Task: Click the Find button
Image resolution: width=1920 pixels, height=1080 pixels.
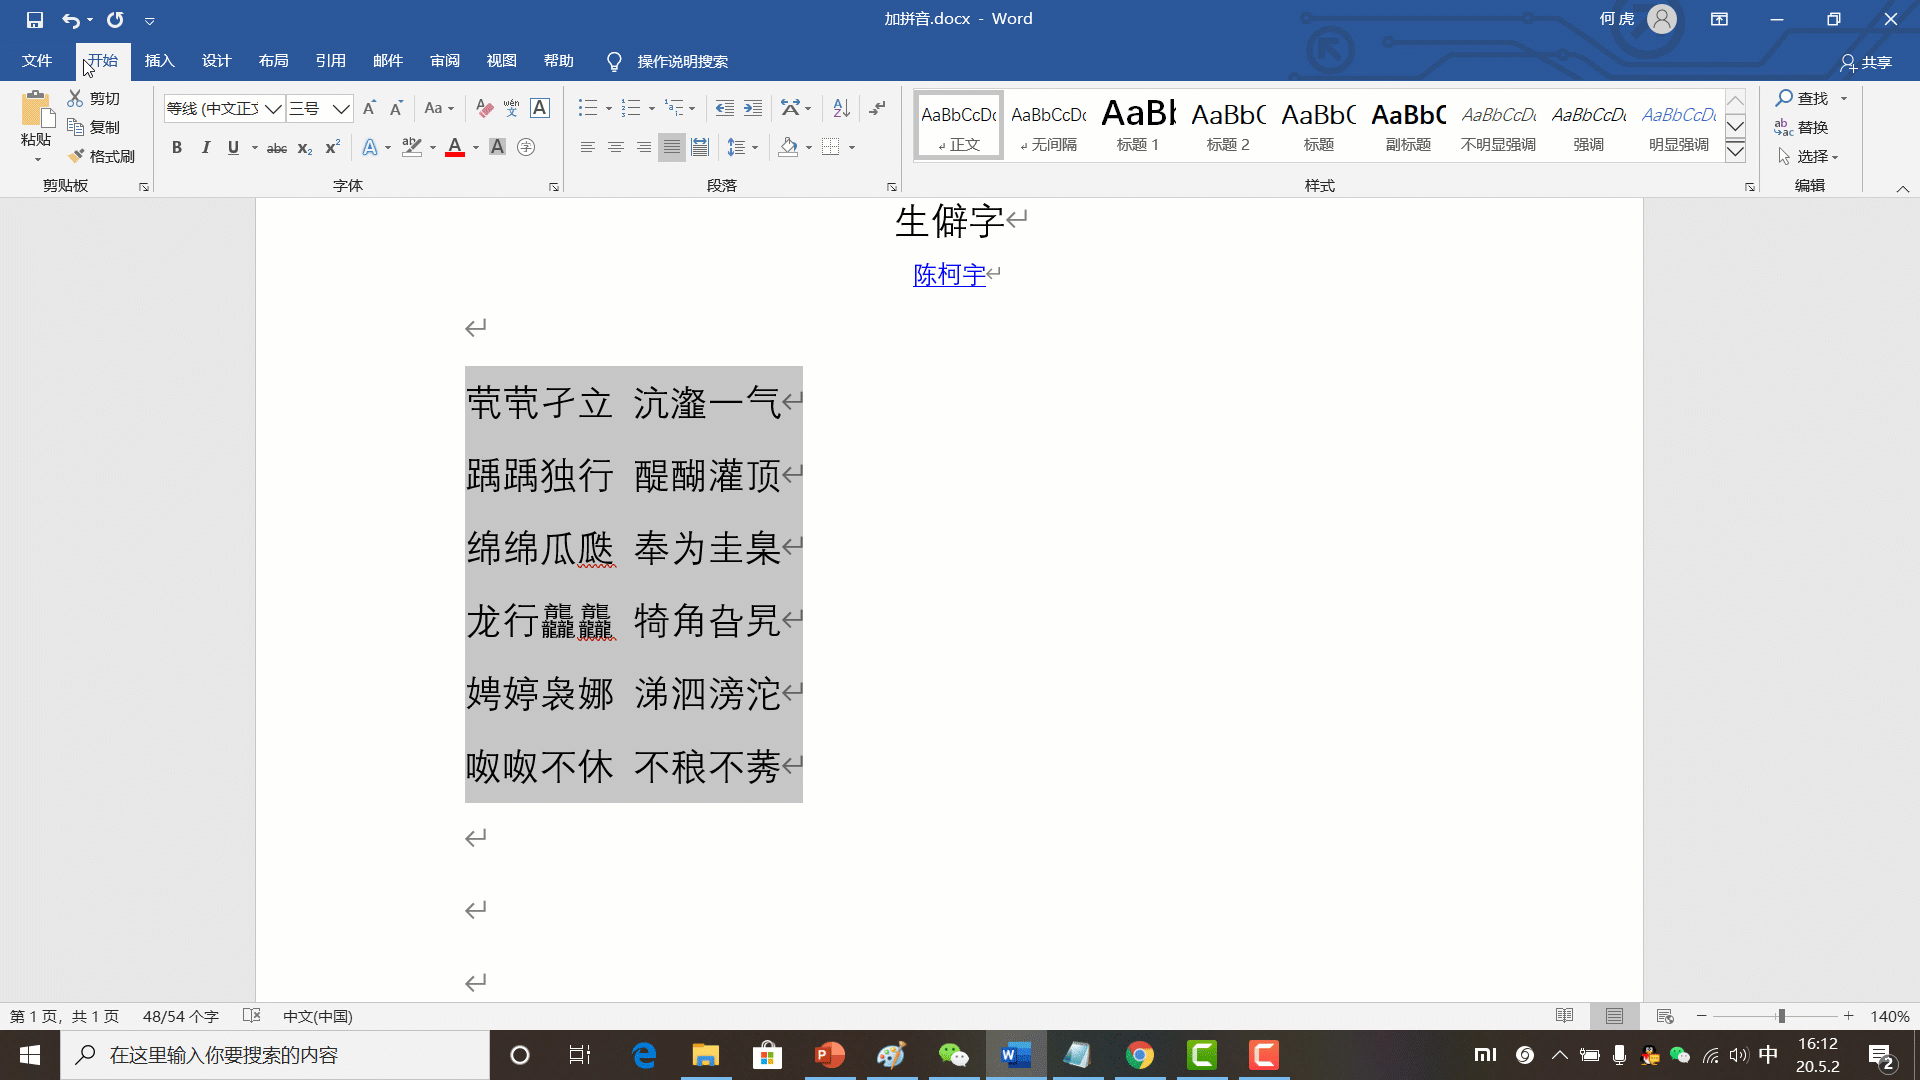Action: (x=1802, y=98)
